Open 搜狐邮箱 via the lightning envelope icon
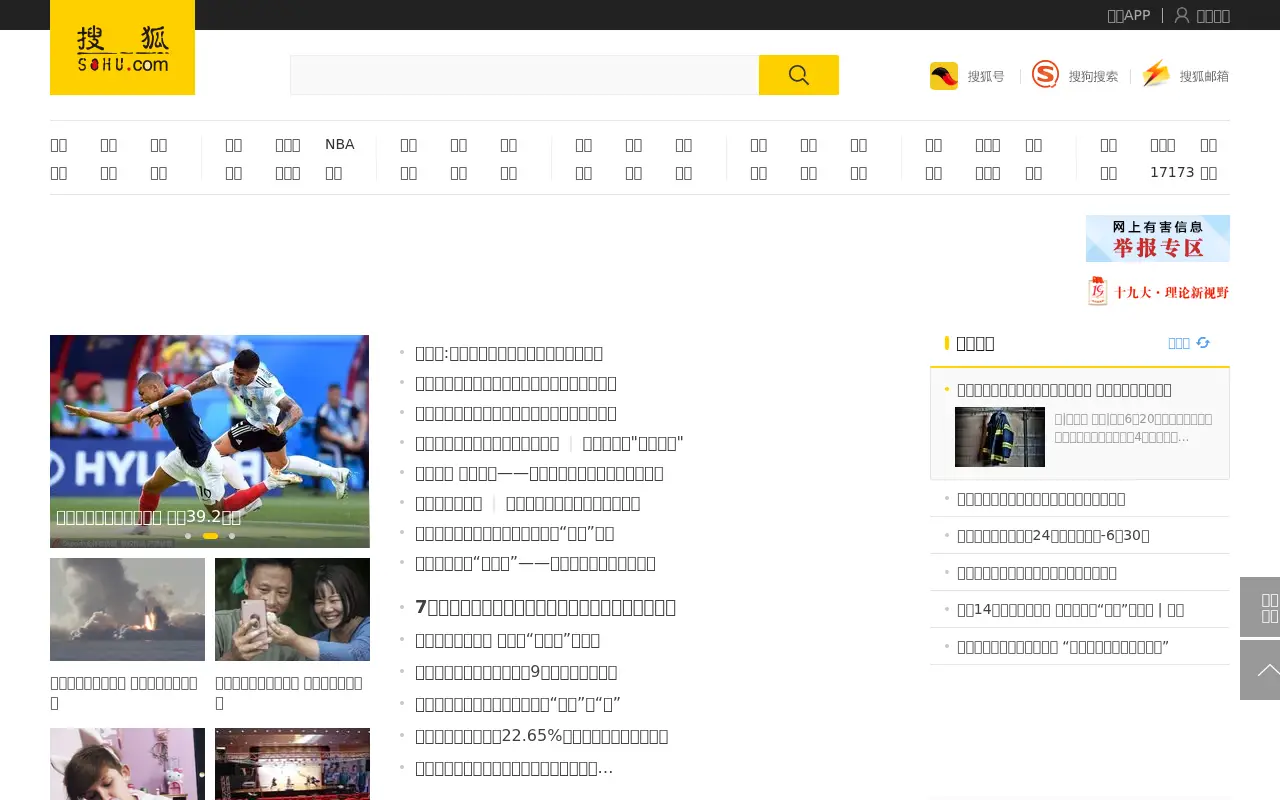Screen dimensions: 1280x800 pyautogui.click(x=1156, y=75)
